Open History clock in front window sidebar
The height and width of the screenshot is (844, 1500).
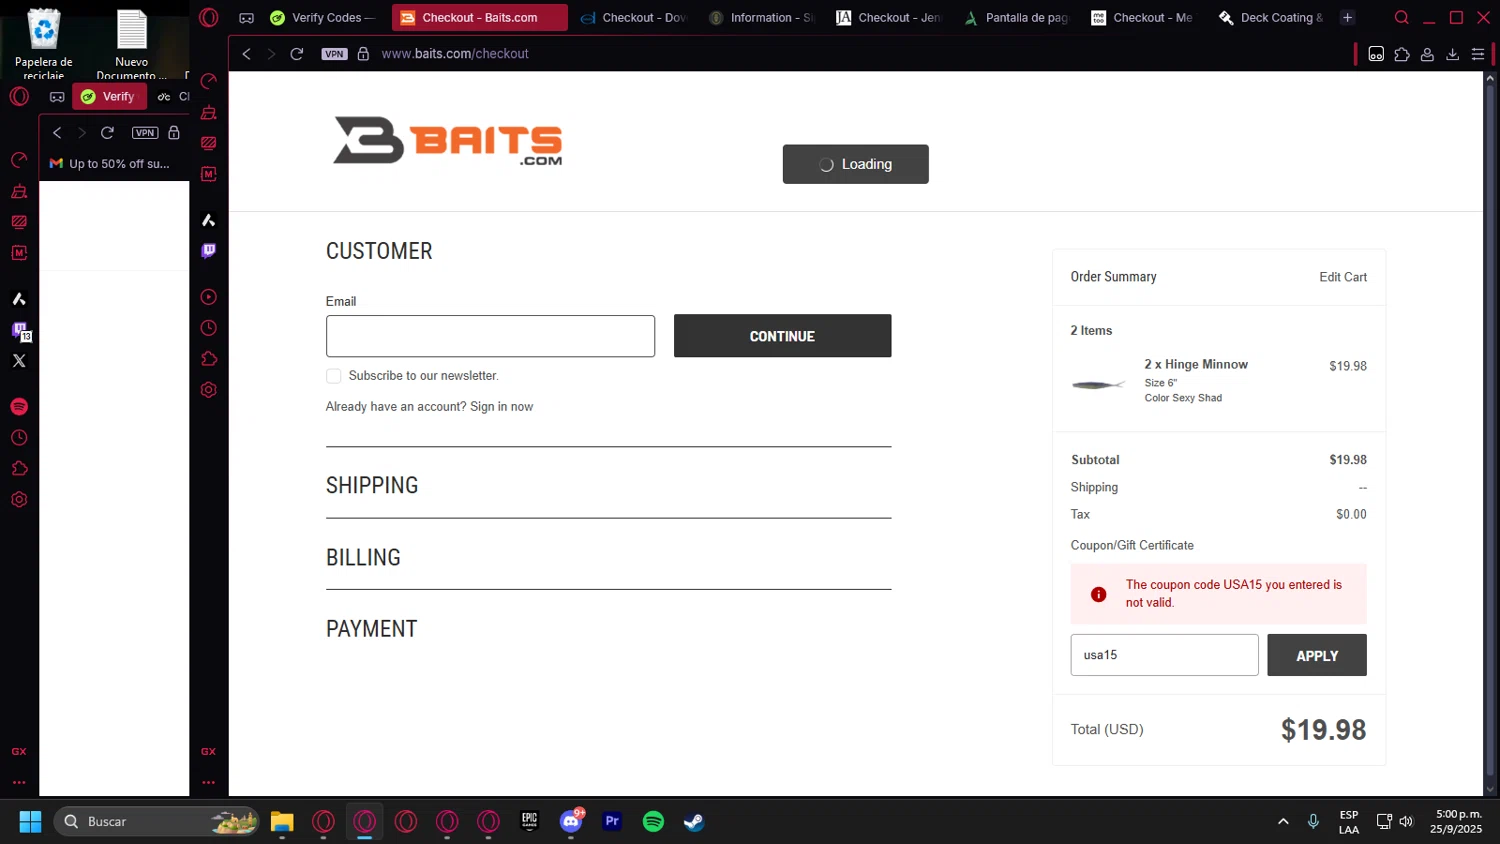click(208, 328)
